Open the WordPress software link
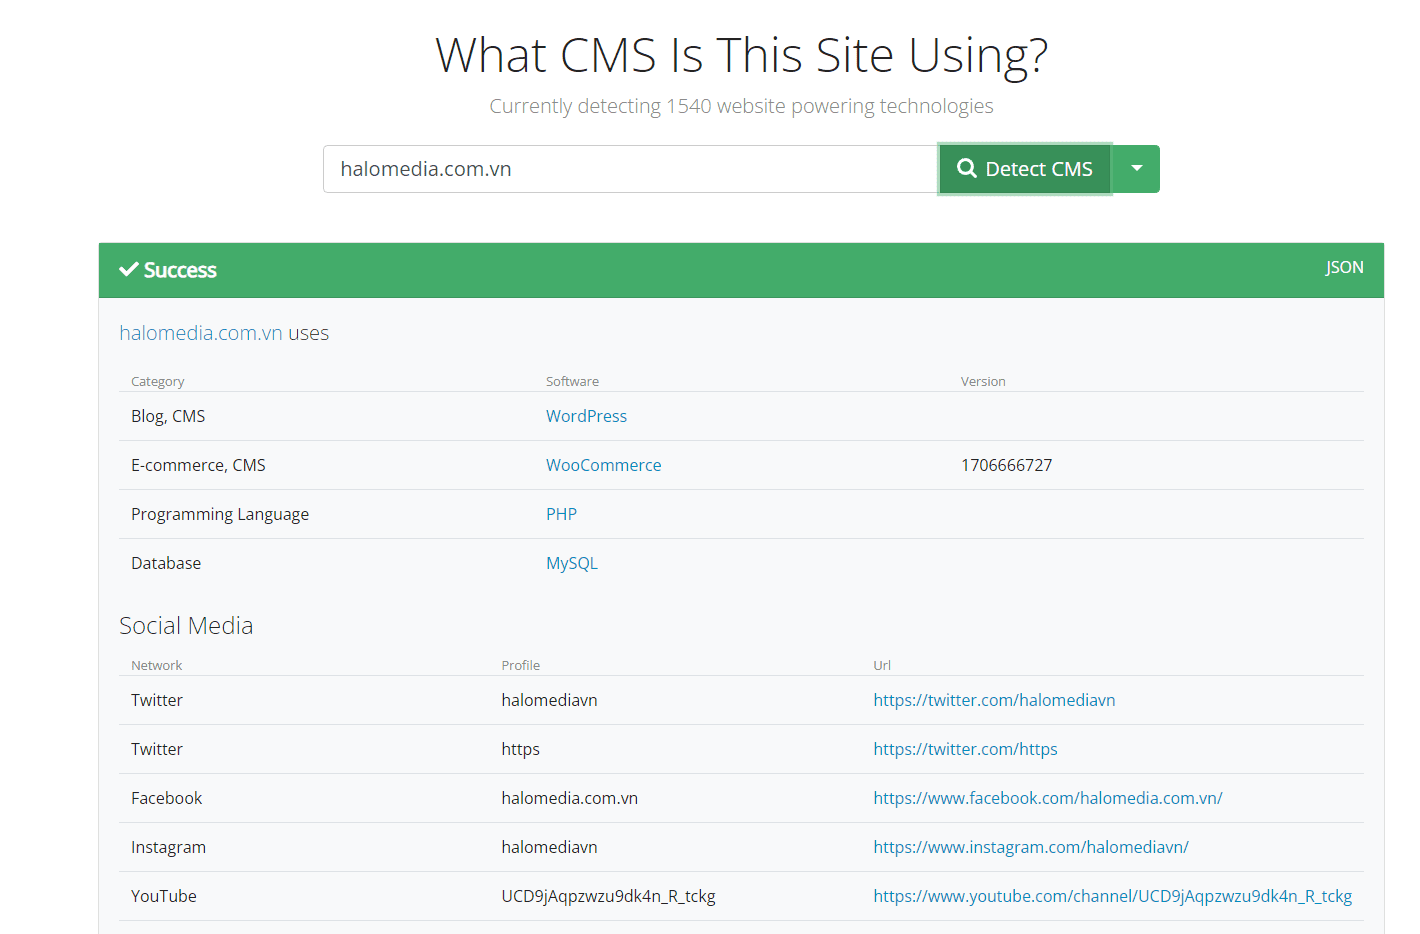Image resolution: width=1420 pixels, height=934 pixels. pyautogui.click(x=586, y=415)
